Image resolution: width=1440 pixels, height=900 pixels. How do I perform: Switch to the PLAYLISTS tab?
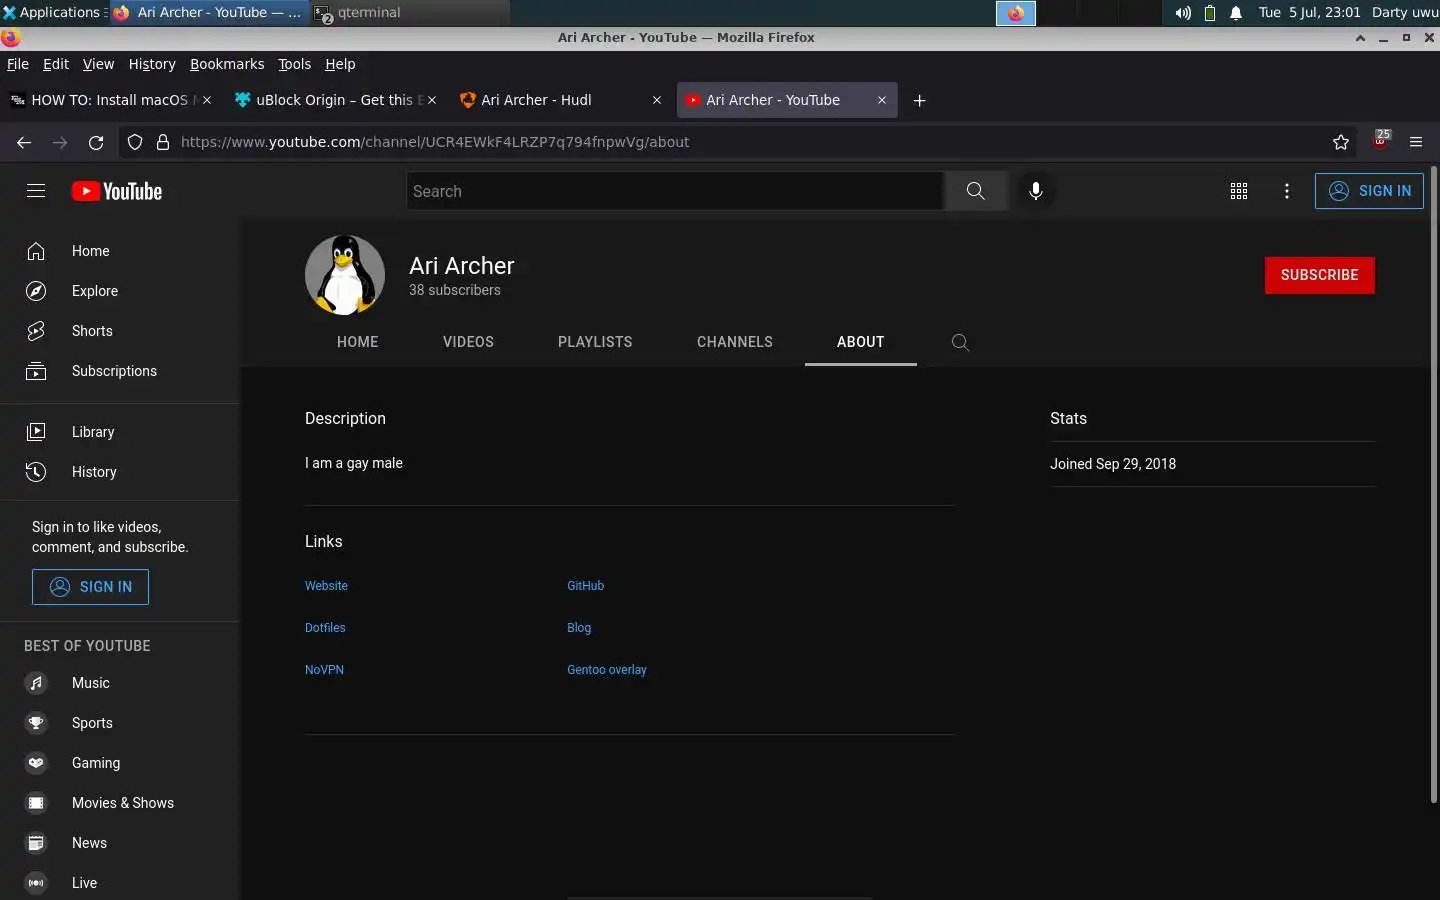pyautogui.click(x=595, y=342)
